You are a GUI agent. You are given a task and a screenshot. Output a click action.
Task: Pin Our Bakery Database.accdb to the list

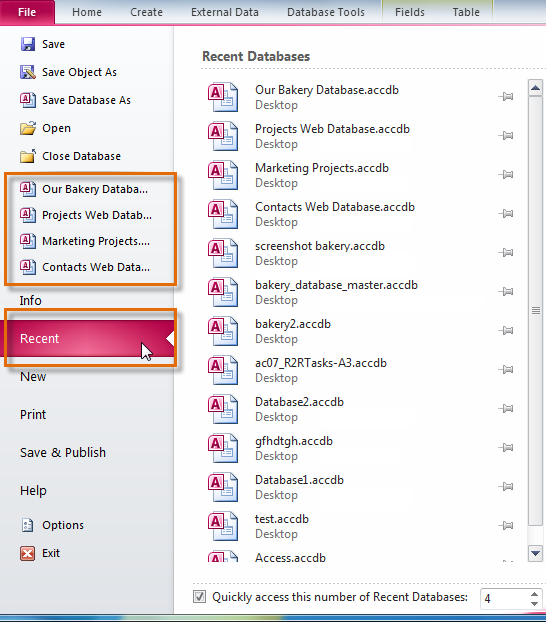pyautogui.click(x=506, y=96)
